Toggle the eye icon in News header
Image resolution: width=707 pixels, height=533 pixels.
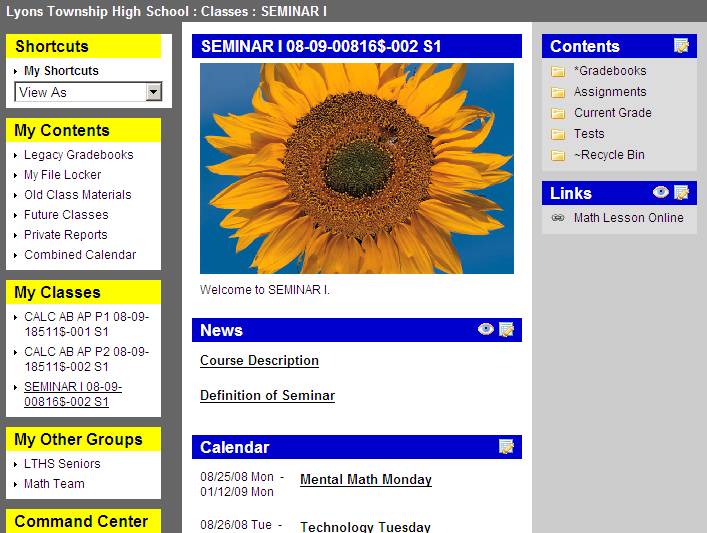click(x=486, y=329)
